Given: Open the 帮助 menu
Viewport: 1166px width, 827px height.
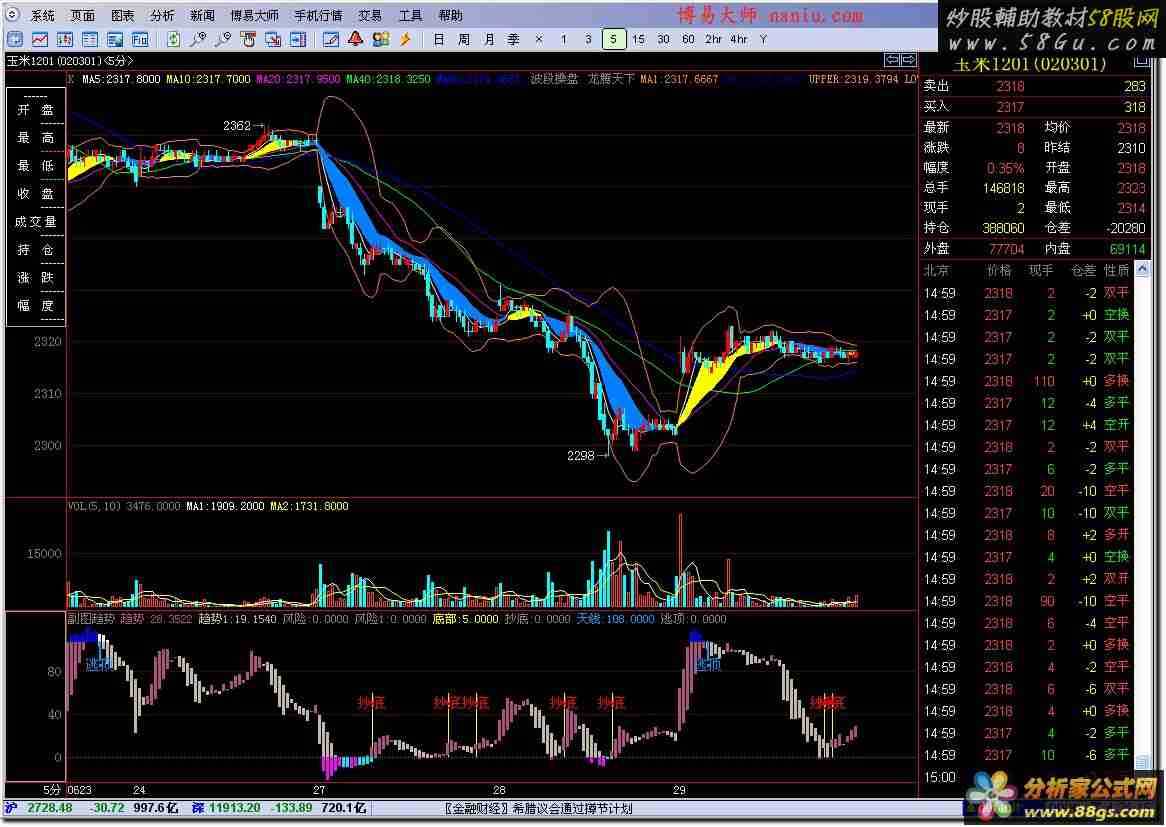Looking at the screenshot, I should pos(451,16).
